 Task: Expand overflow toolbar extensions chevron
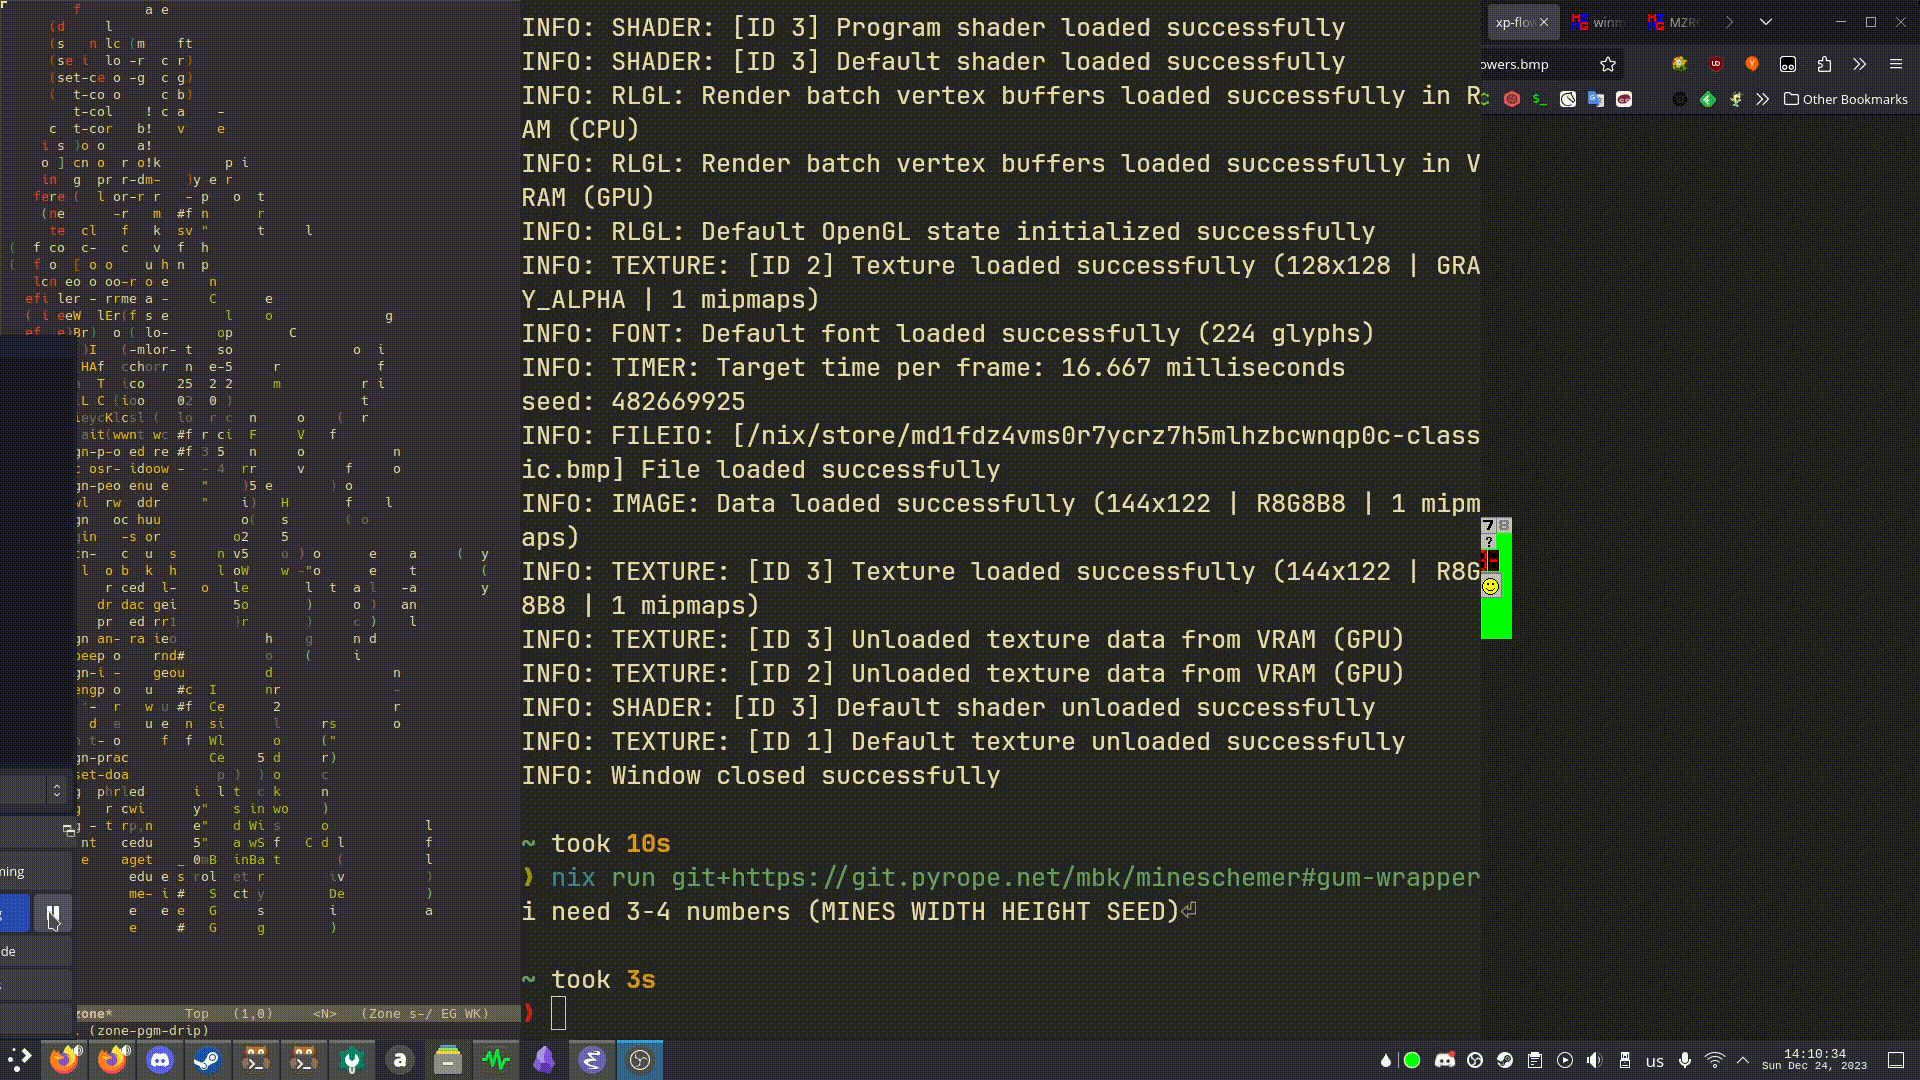click(1859, 64)
